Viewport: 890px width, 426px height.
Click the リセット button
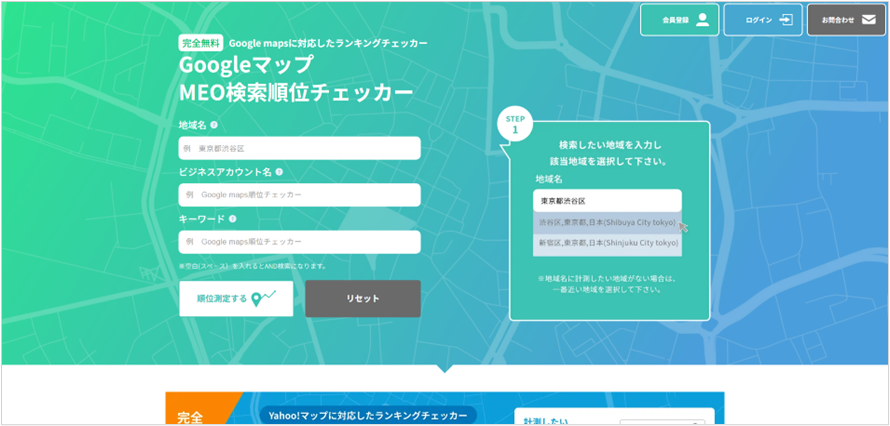[363, 298]
